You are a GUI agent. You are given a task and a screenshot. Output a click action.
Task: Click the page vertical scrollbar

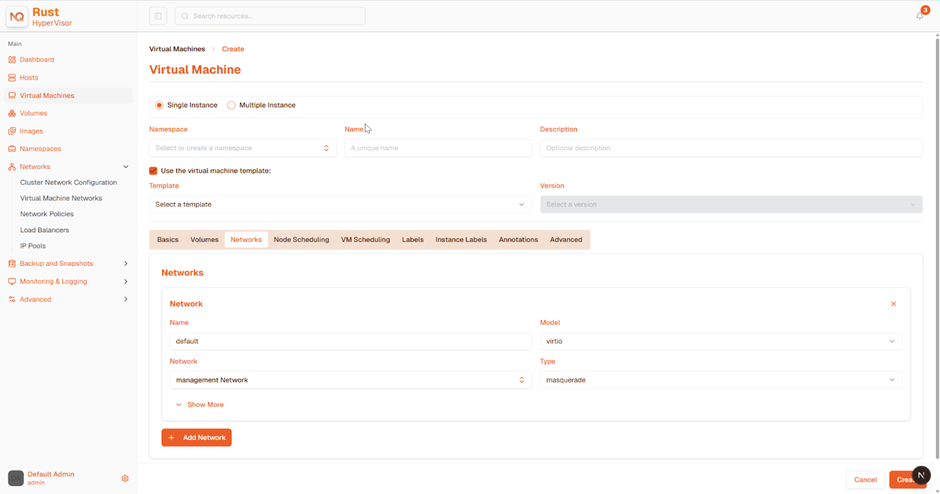pos(937,246)
